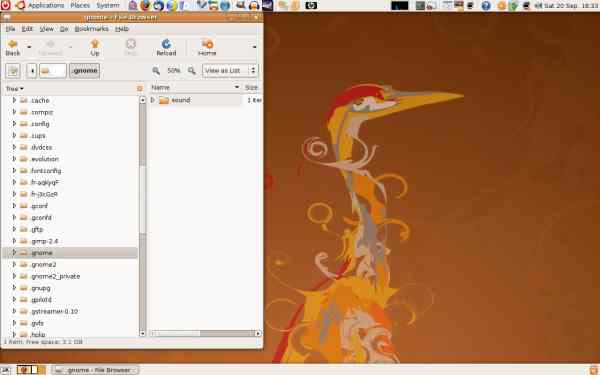This screenshot has width=600, height=375.
Task: Expand the .evolution tree folder
Action: tap(14, 159)
